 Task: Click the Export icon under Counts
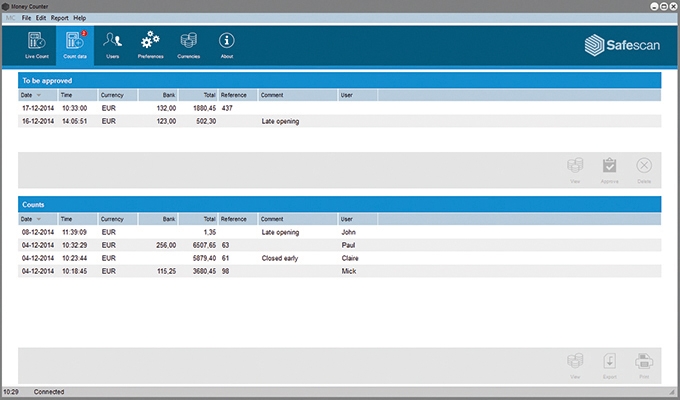point(608,364)
